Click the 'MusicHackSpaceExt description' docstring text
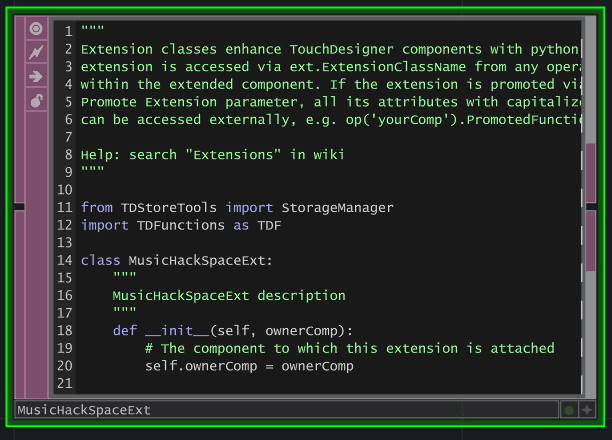 click(x=228, y=296)
